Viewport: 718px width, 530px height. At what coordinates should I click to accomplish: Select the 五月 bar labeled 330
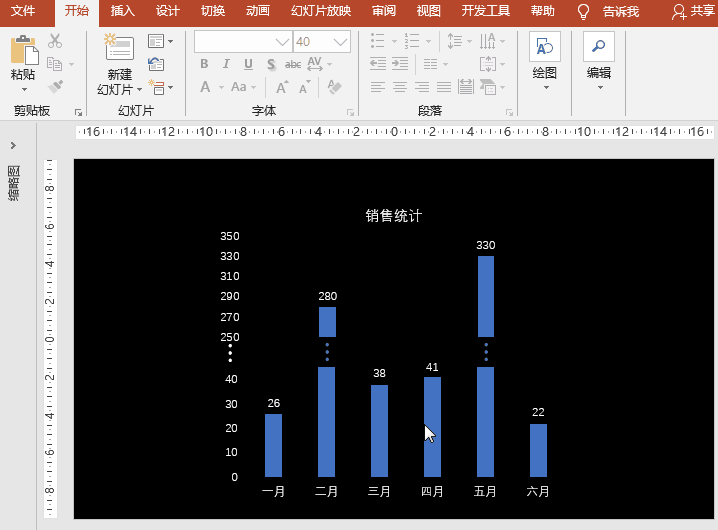point(486,366)
